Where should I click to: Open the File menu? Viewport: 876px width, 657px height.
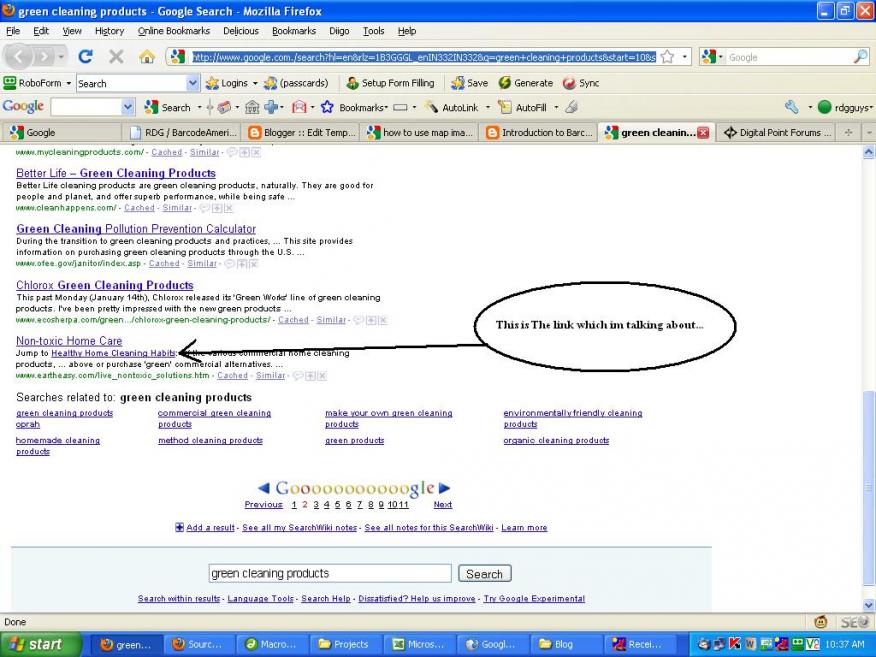13,31
